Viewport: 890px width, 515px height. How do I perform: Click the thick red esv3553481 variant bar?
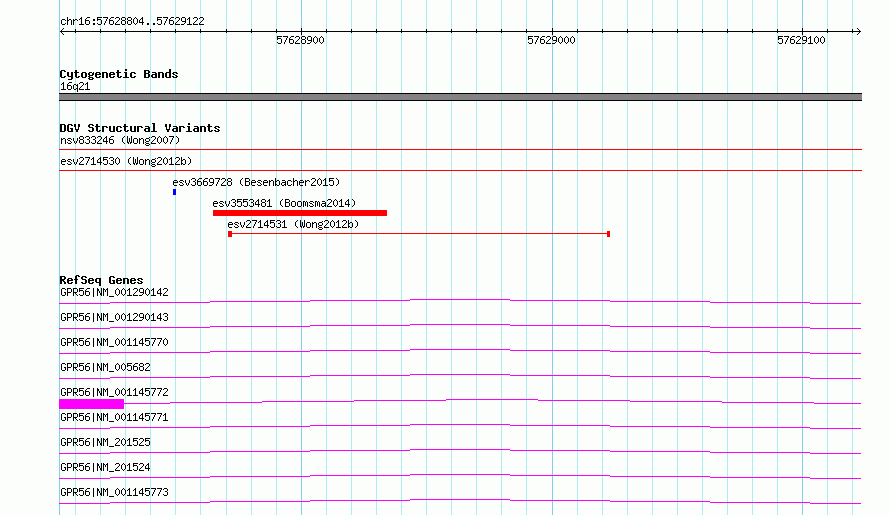[x=300, y=213]
